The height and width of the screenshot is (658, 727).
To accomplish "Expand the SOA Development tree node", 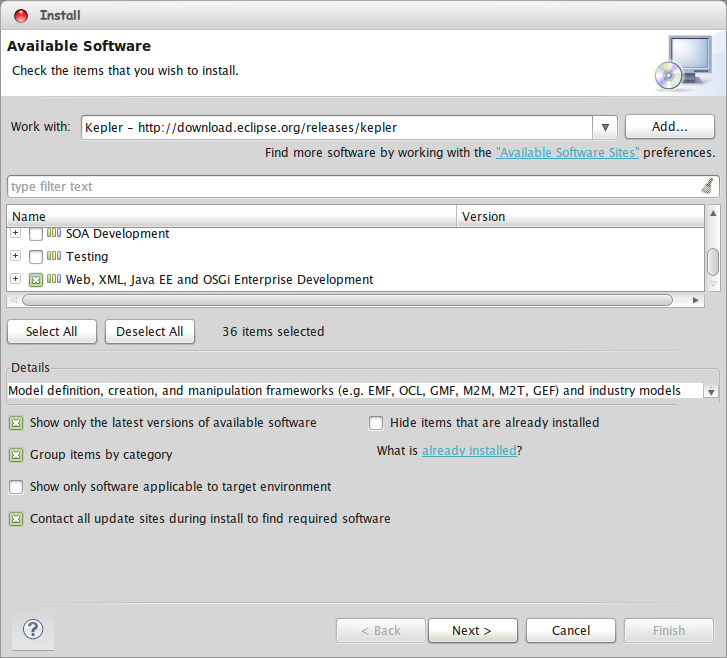I will (x=16, y=233).
